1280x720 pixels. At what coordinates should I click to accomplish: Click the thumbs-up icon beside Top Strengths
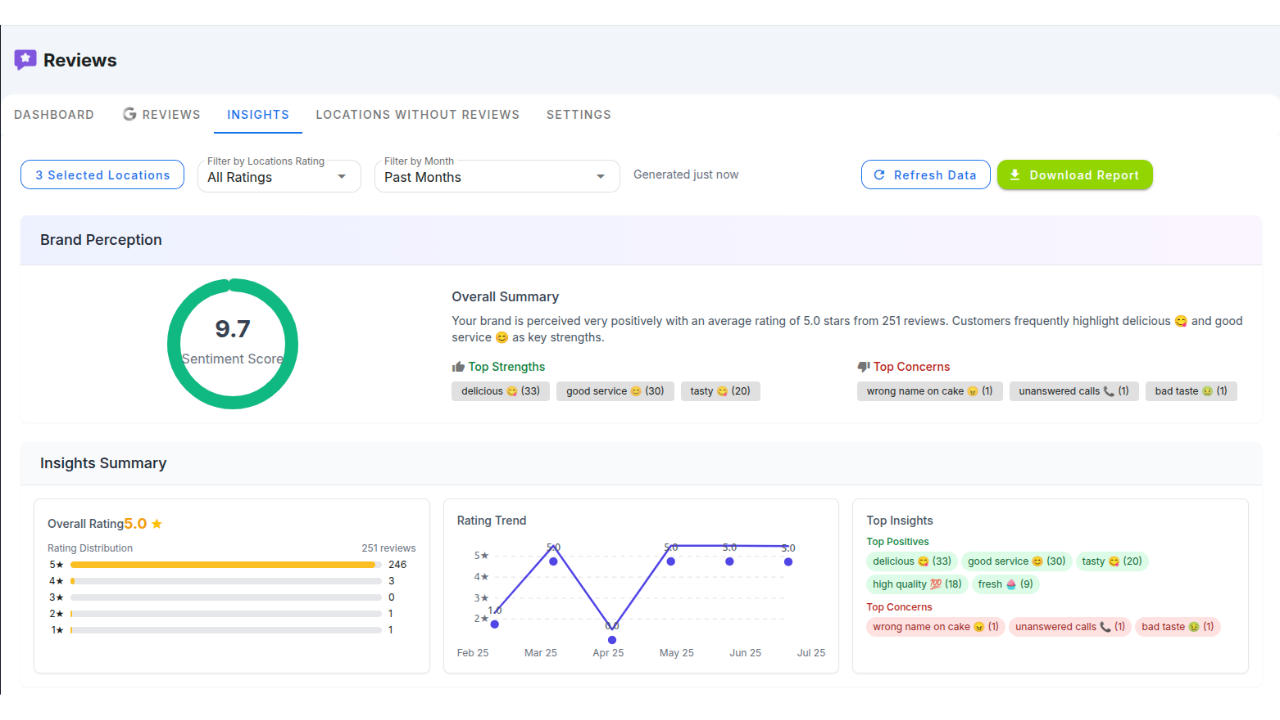457,366
